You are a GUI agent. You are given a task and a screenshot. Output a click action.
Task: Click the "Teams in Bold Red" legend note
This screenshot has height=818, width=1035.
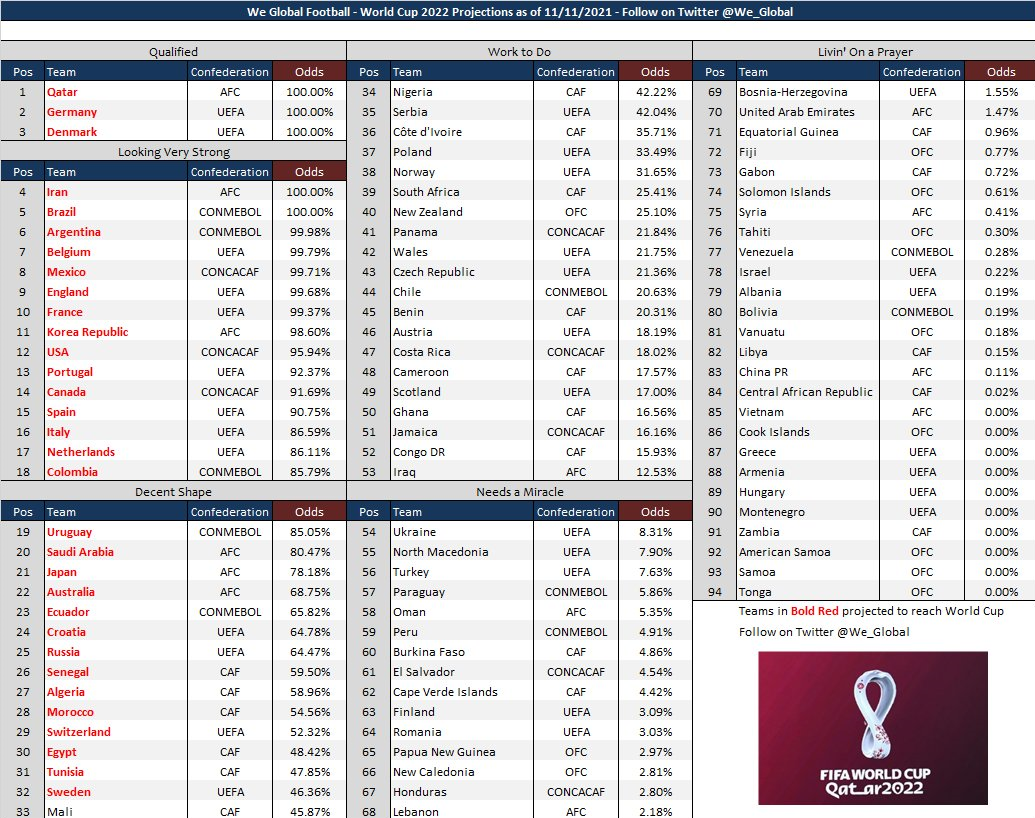[x=870, y=611]
